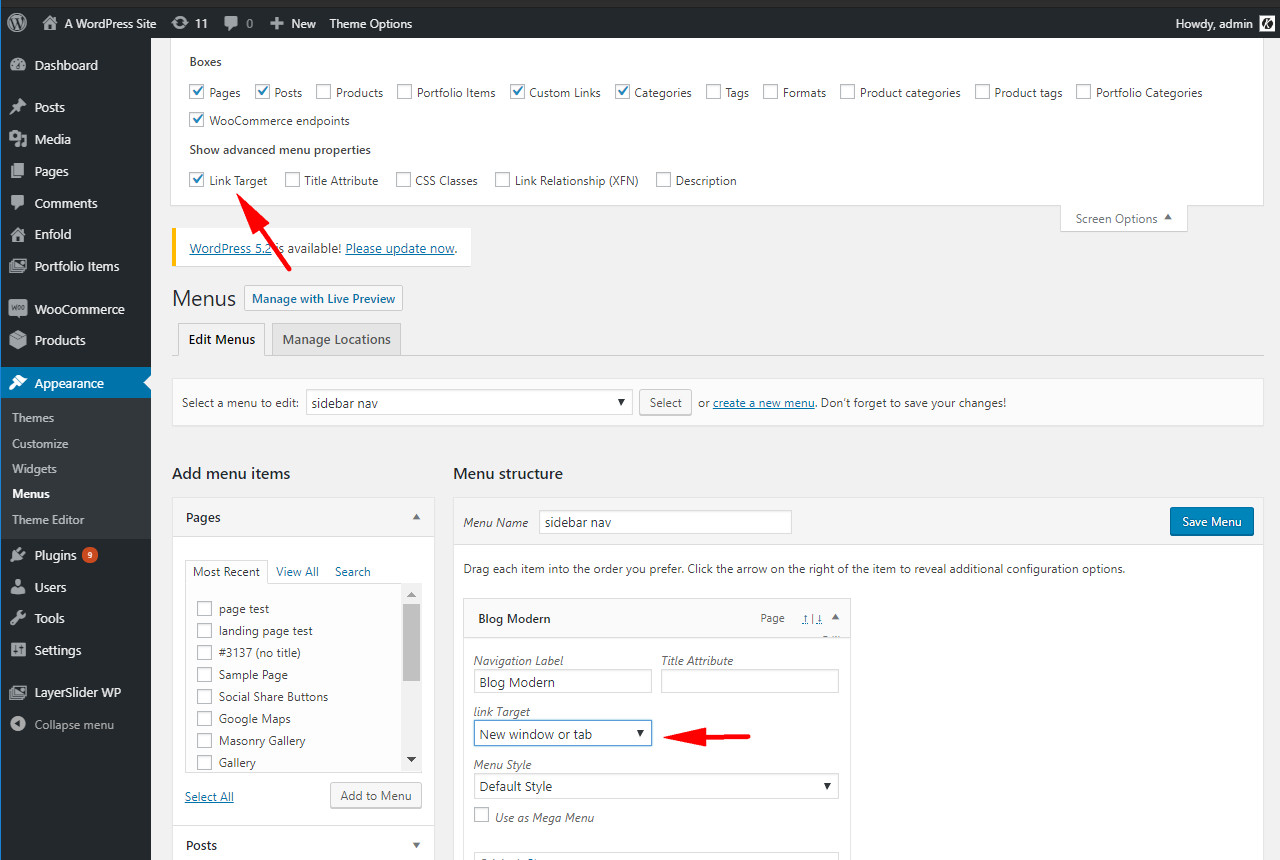The height and width of the screenshot is (860, 1280).
Task: Open the comments bubble icon in admin bar
Action: 231,23
